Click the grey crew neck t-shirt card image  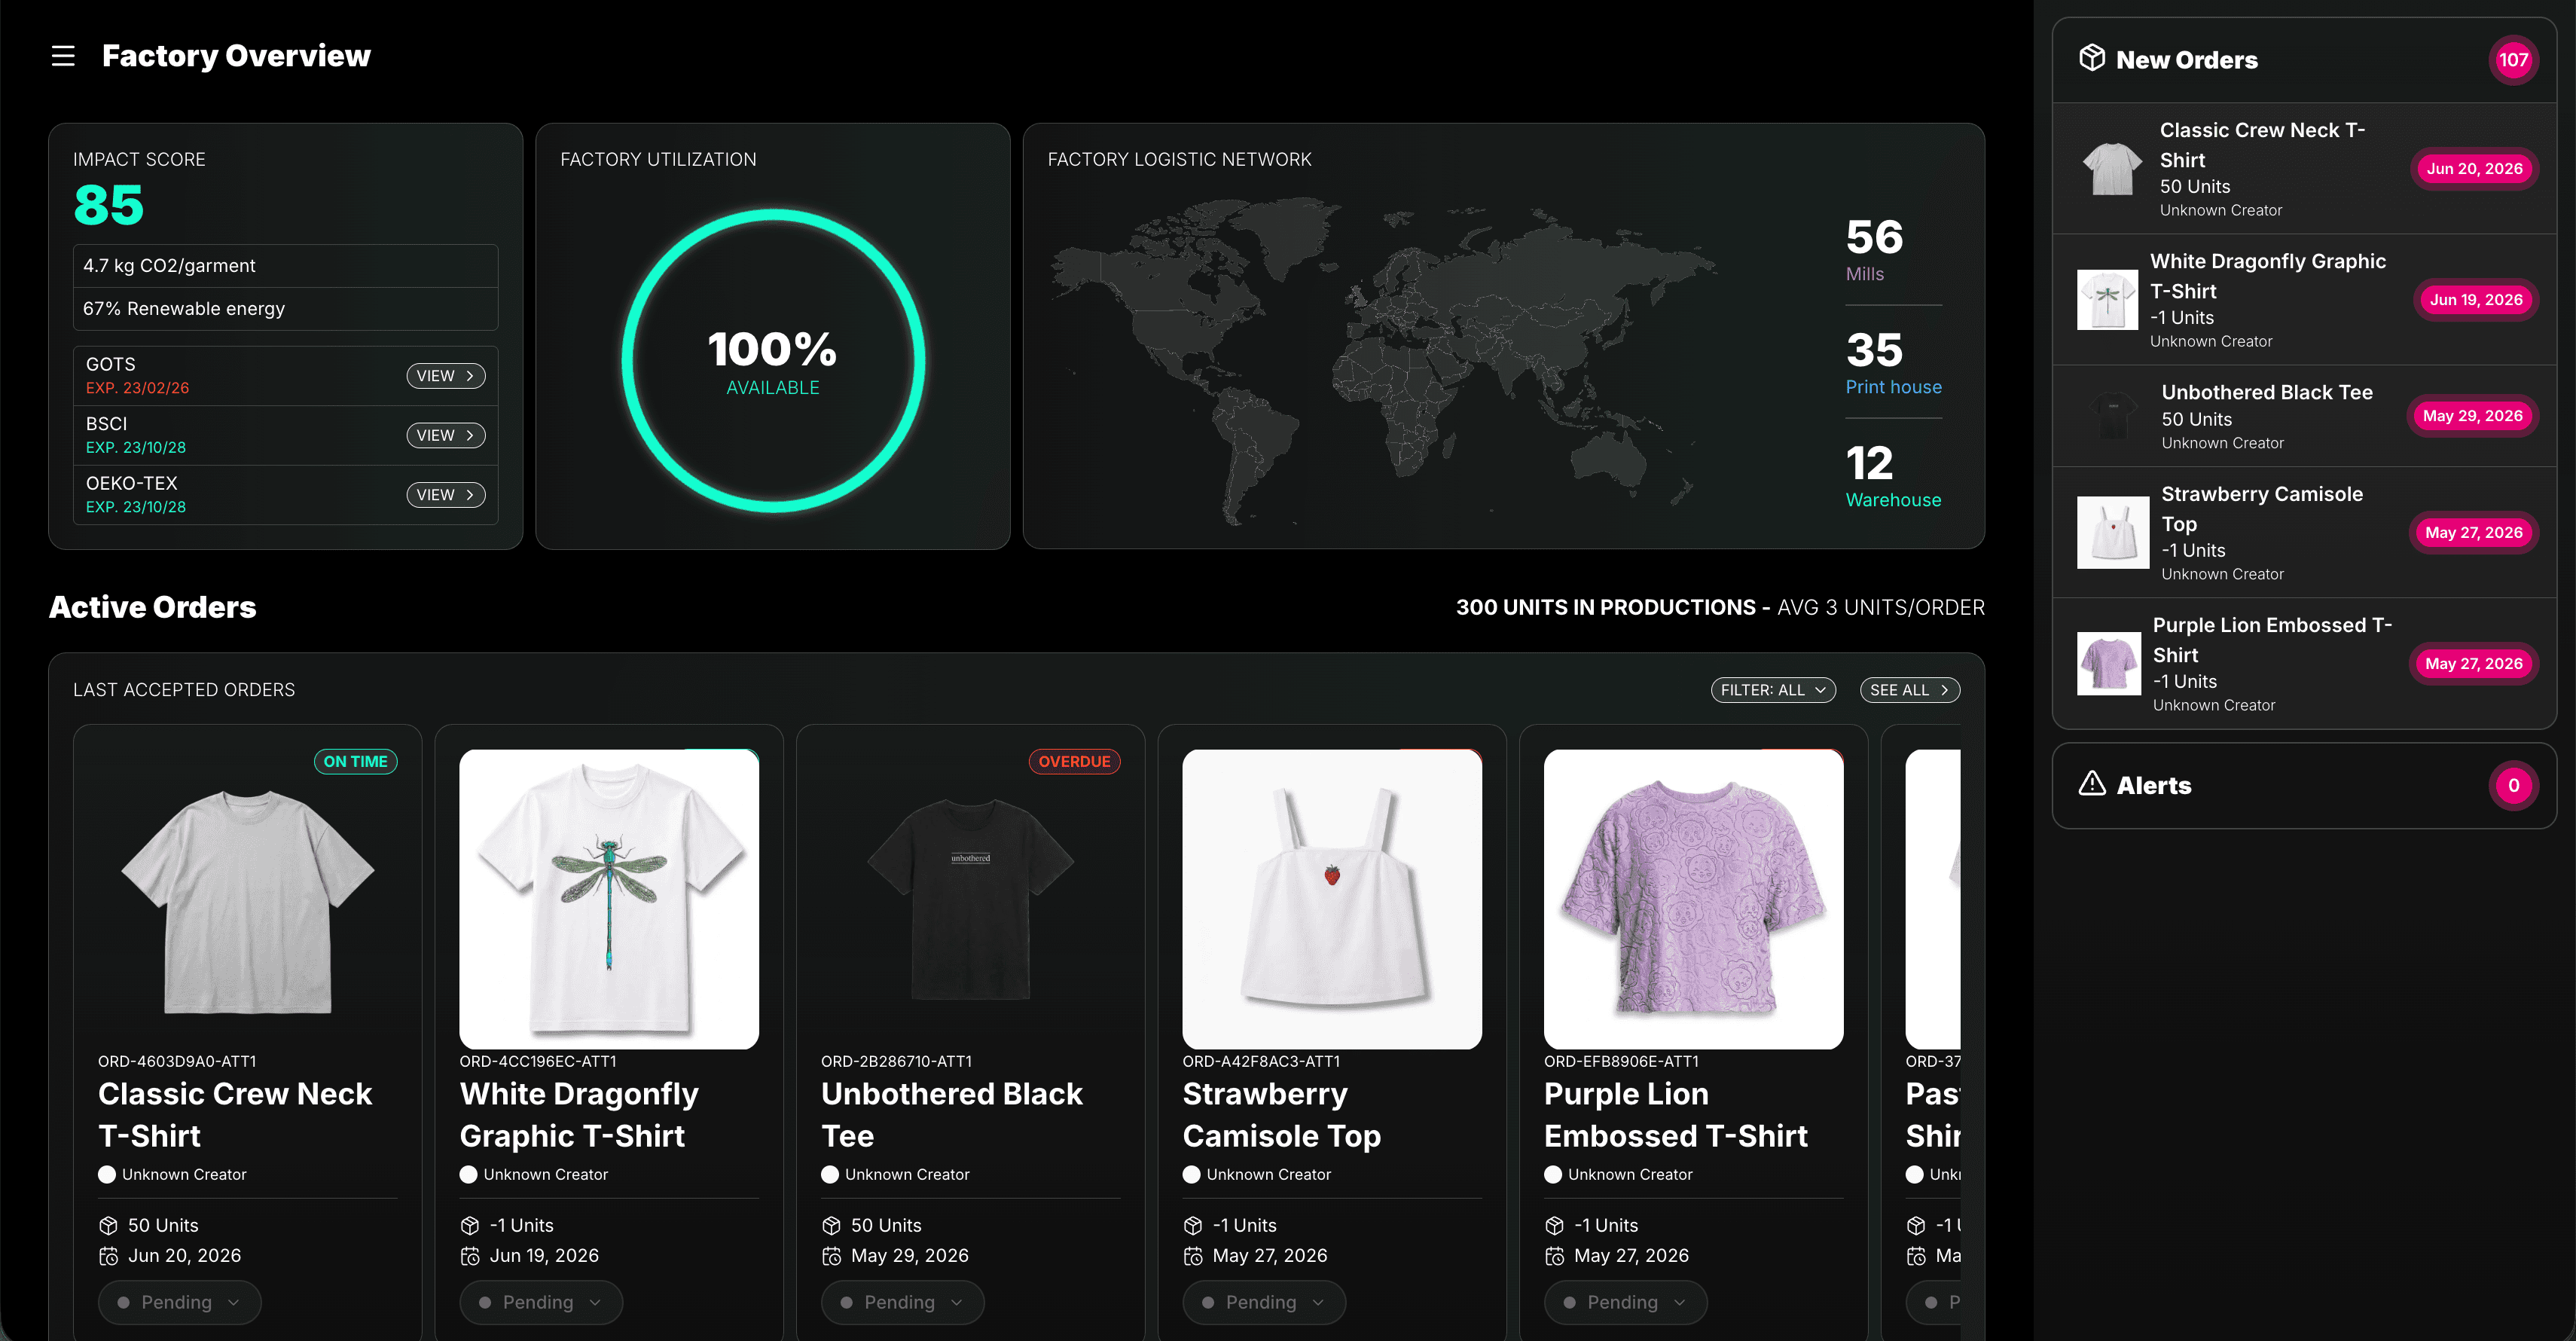coord(248,899)
